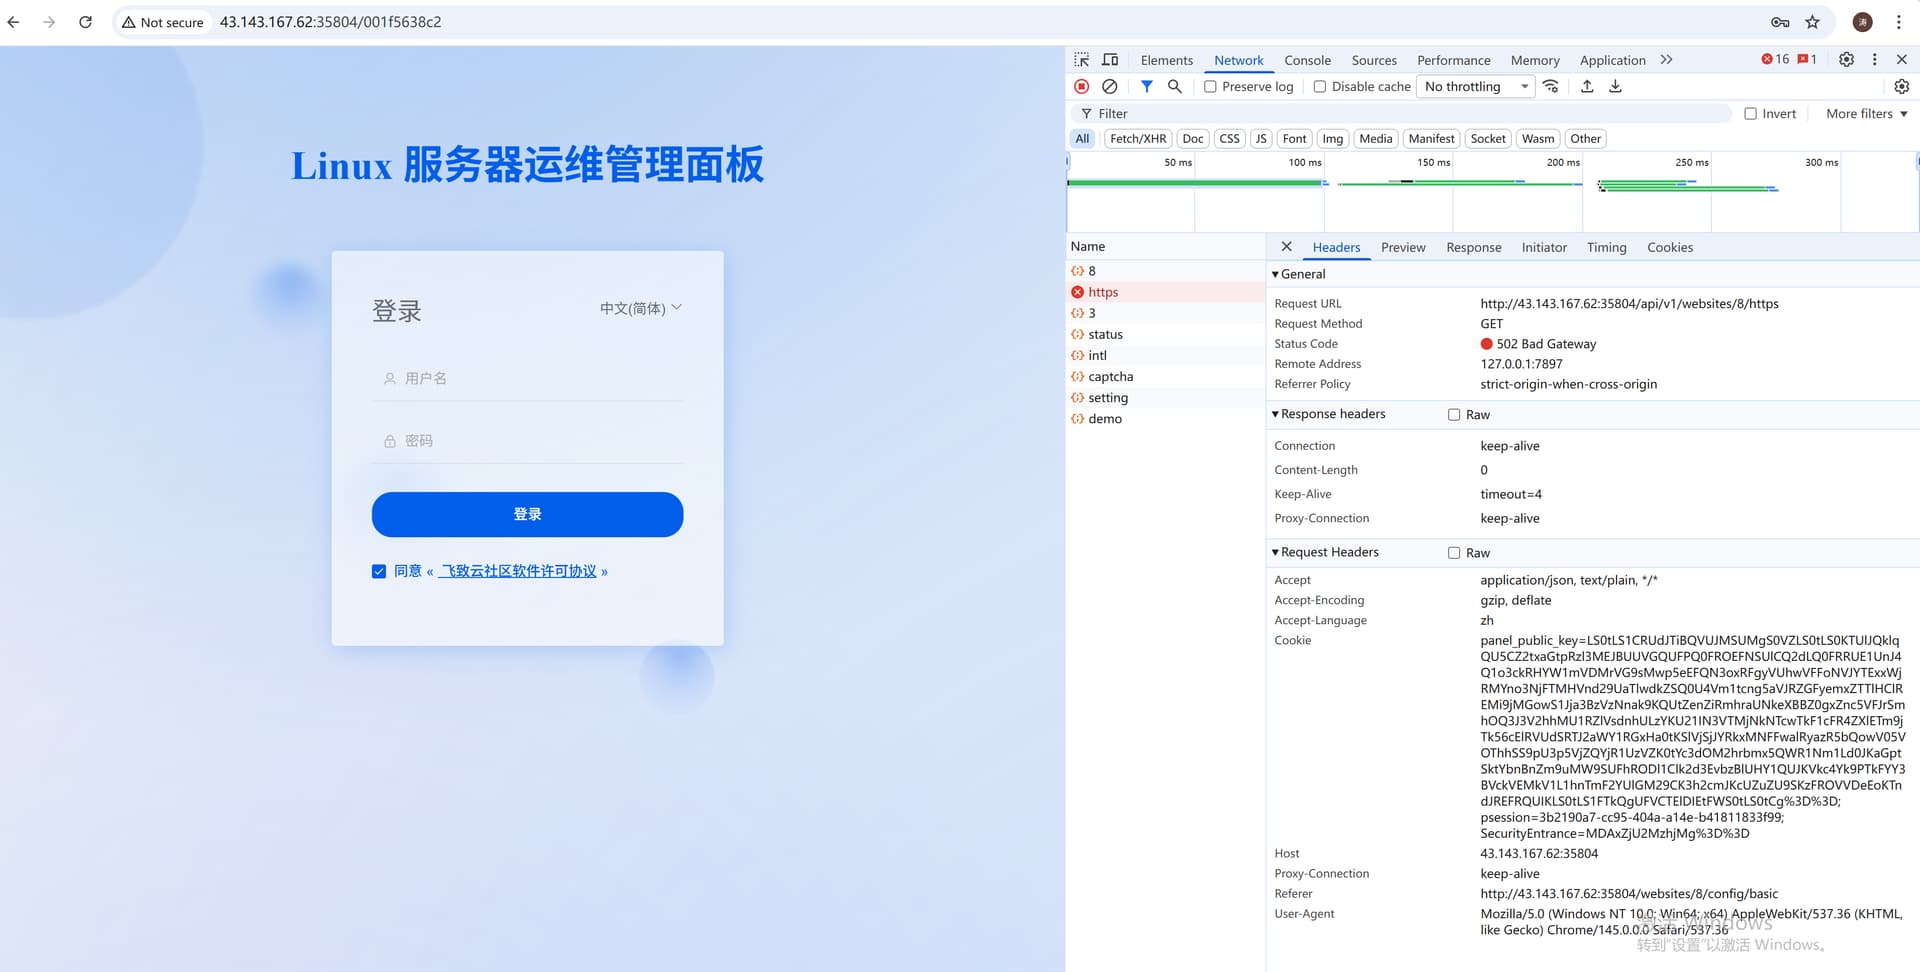Click the blue 登录 login button
This screenshot has width=1920, height=972.
527,514
